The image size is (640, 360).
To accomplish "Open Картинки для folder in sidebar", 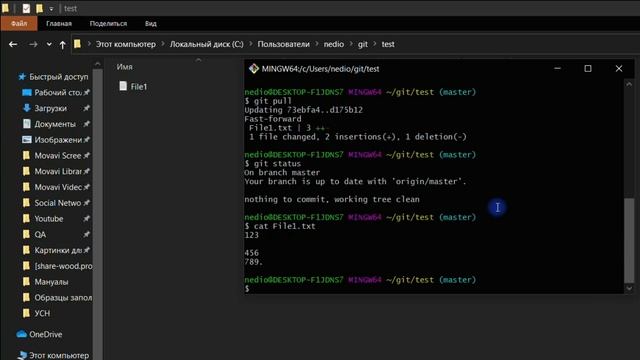I will pos(58,250).
